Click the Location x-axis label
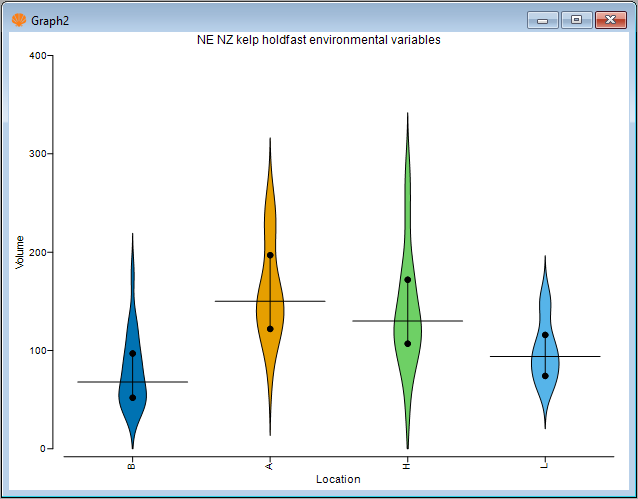Screen dimensions: 638x499 338,479
